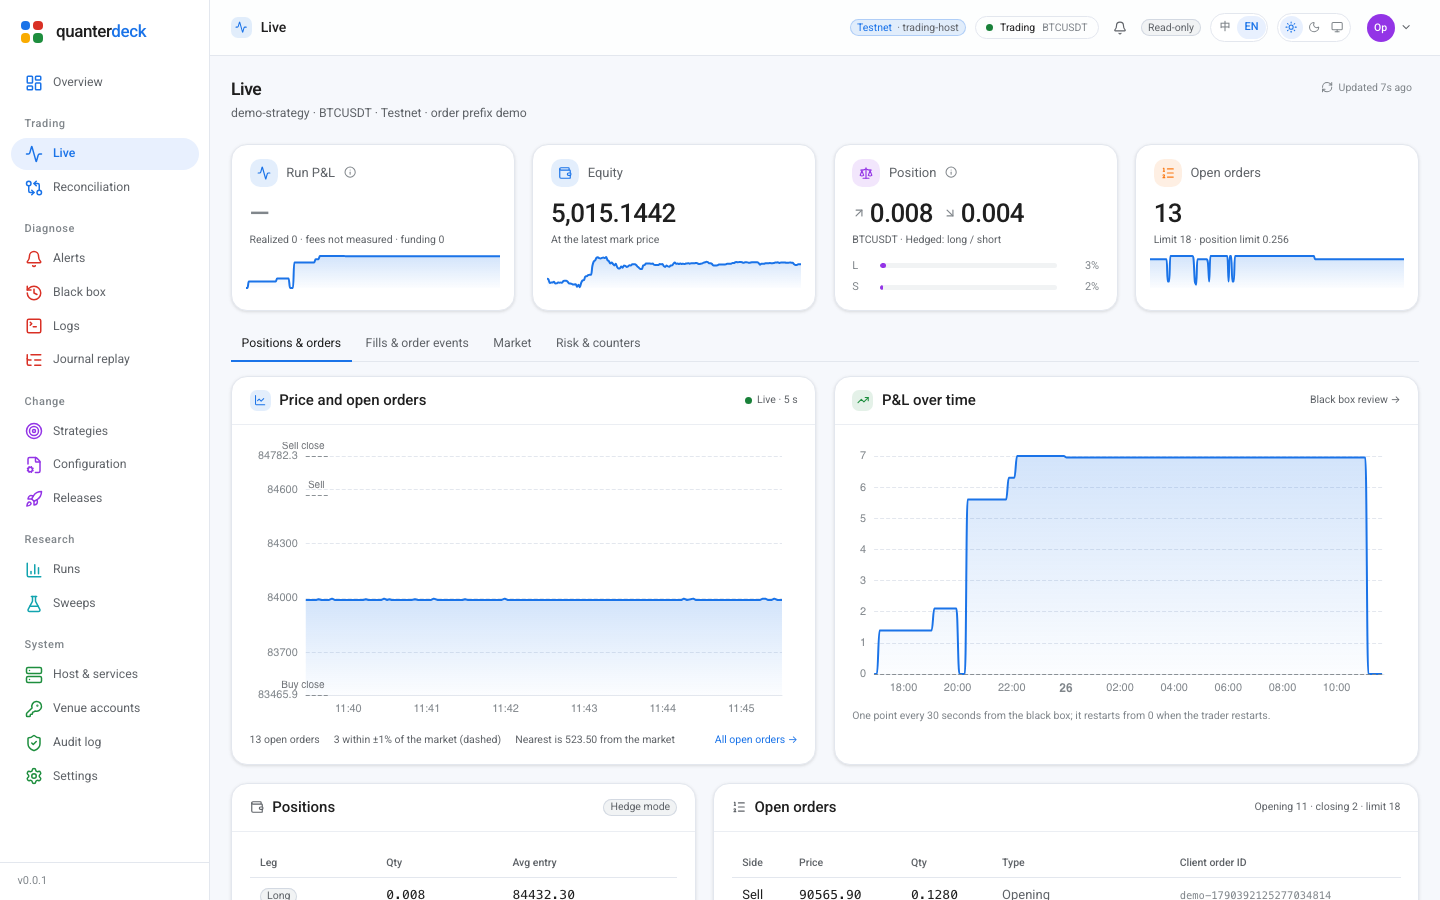Click the Hedge mode badge
Image resolution: width=1440 pixels, height=900 pixels.
pos(640,807)
